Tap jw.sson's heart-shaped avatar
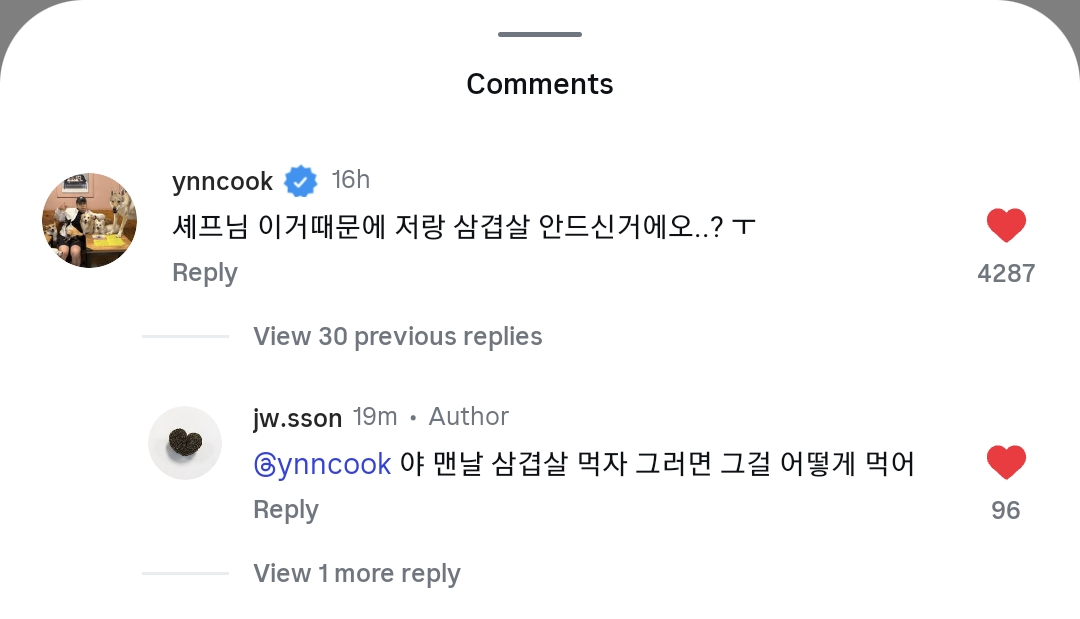Screen dimensions: 1080x619 [185, 443]
